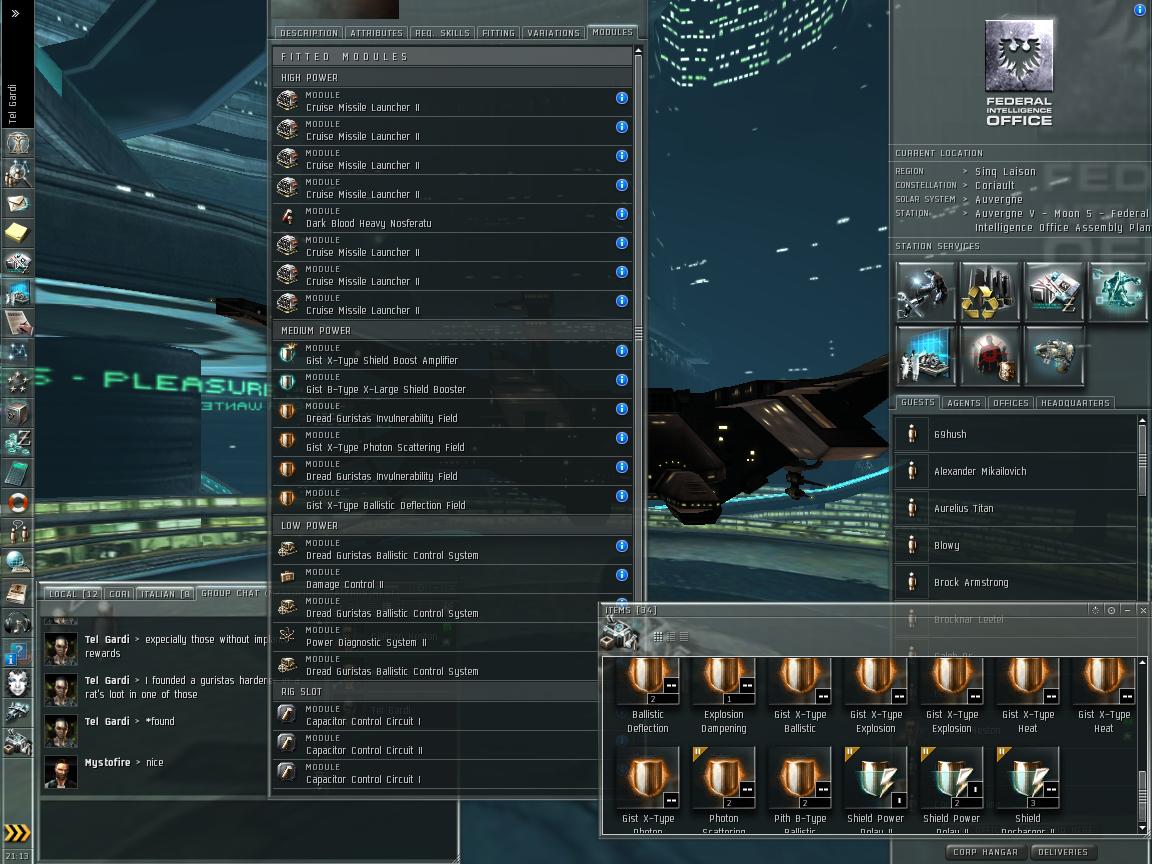Click the Sing Laison region link
Screen dimensions: 1152x864
(x=1004, y=172)
